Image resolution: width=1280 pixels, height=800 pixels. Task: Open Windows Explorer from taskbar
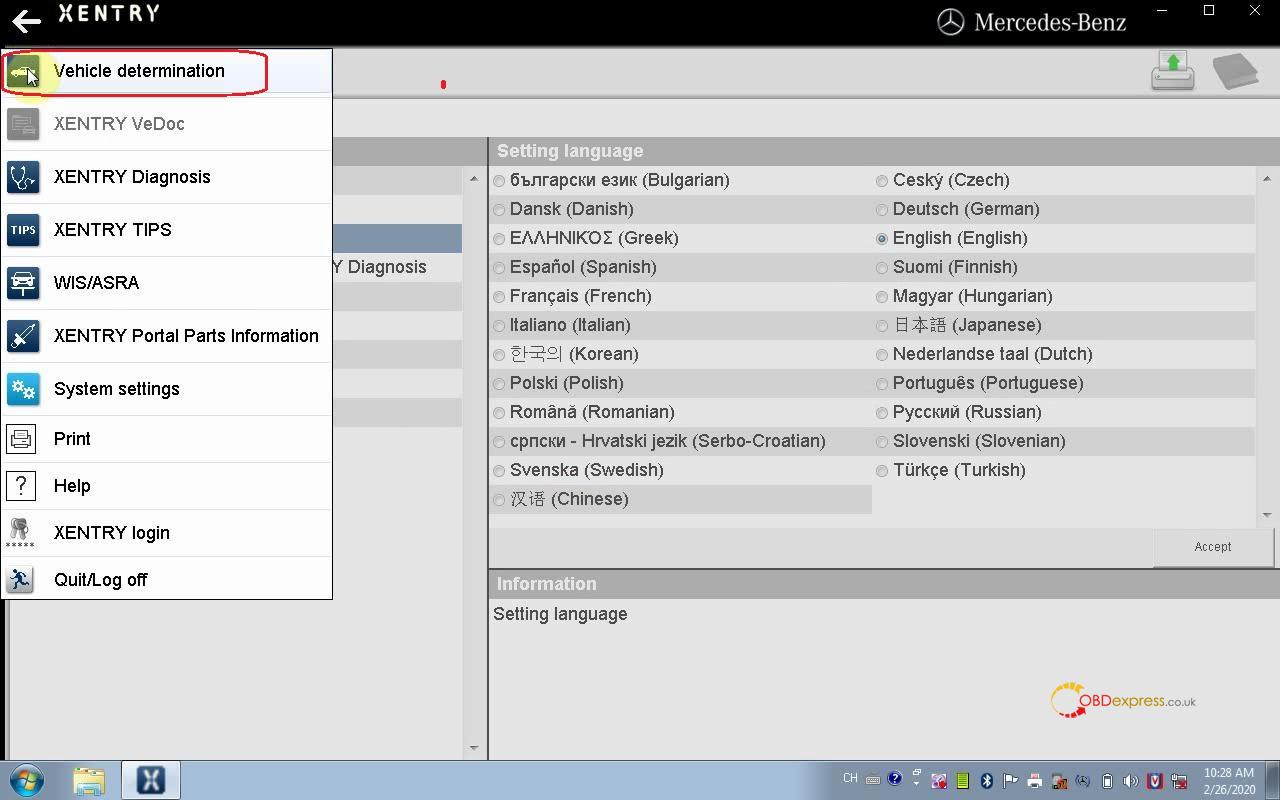click(88, 780)
